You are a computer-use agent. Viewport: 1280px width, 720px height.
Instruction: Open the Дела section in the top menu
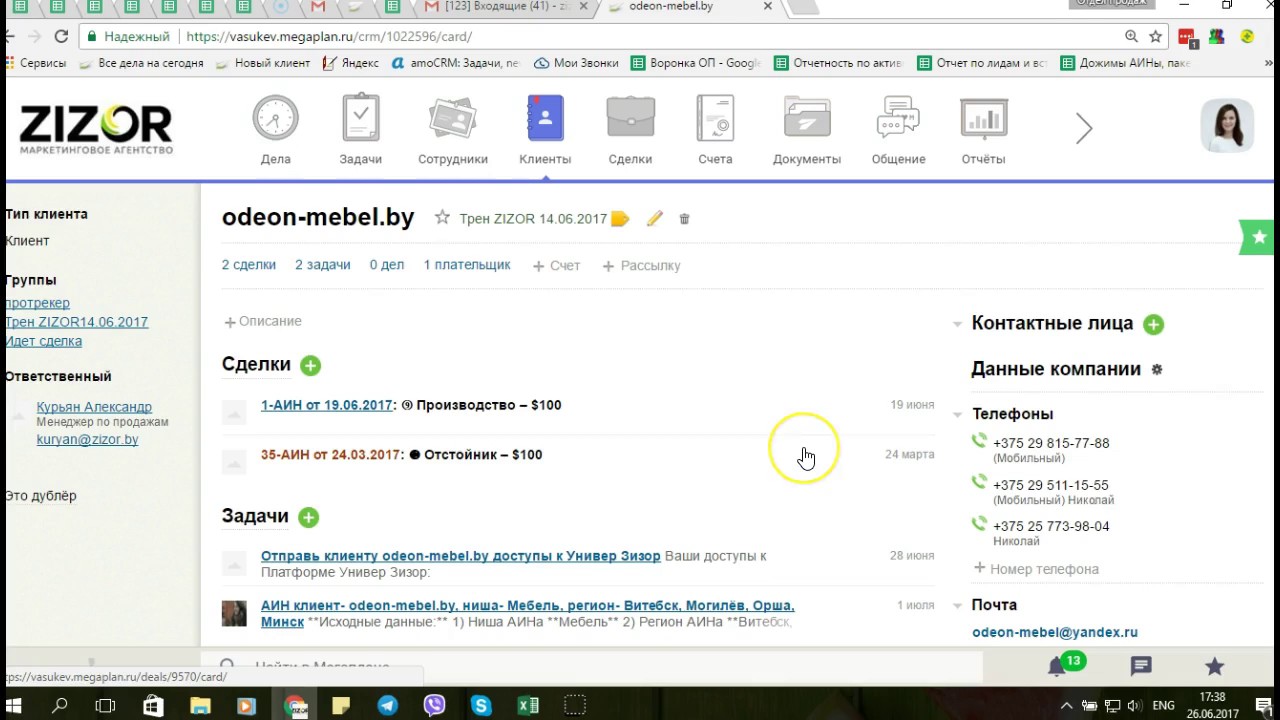pos(275,130)
